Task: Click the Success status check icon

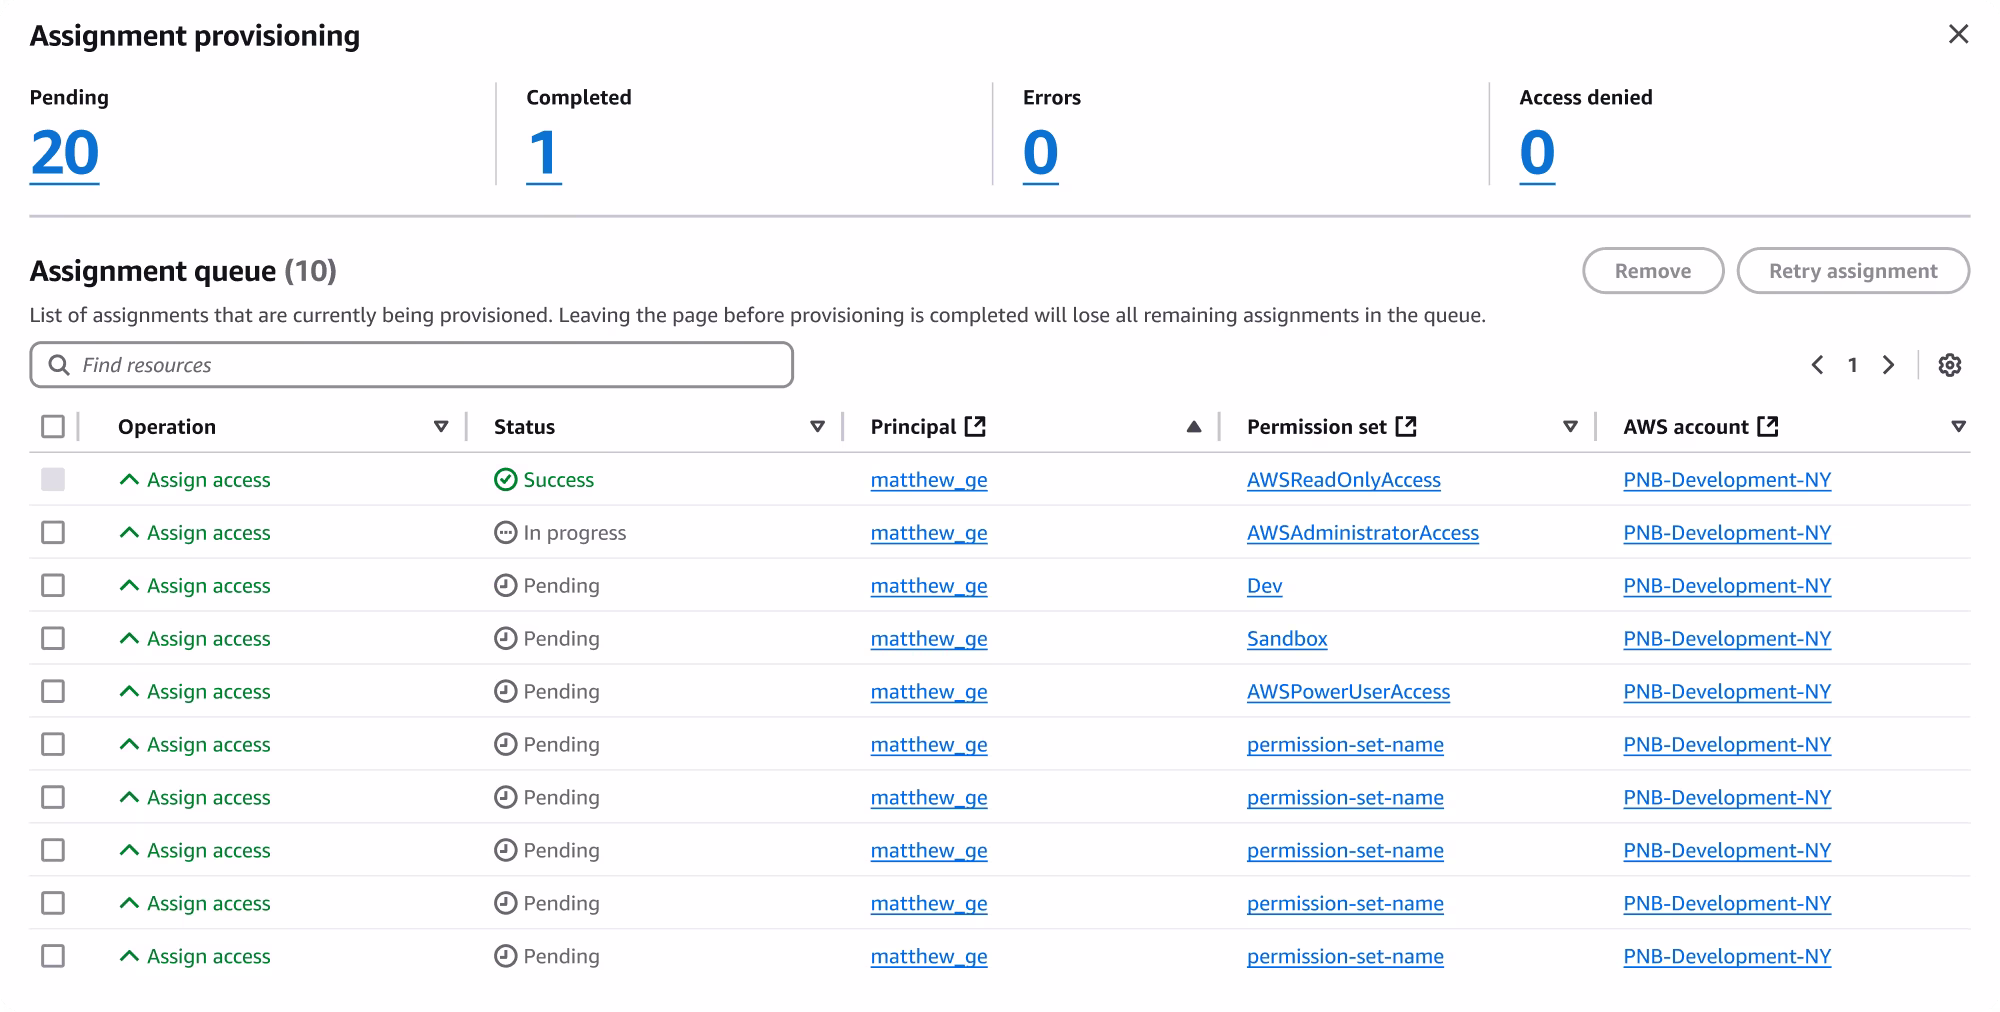Action: 505,480
